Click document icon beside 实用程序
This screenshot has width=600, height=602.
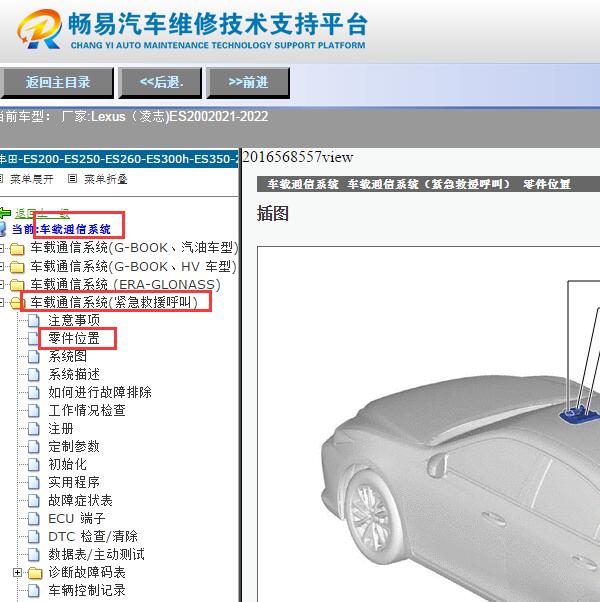click(34, 483)
